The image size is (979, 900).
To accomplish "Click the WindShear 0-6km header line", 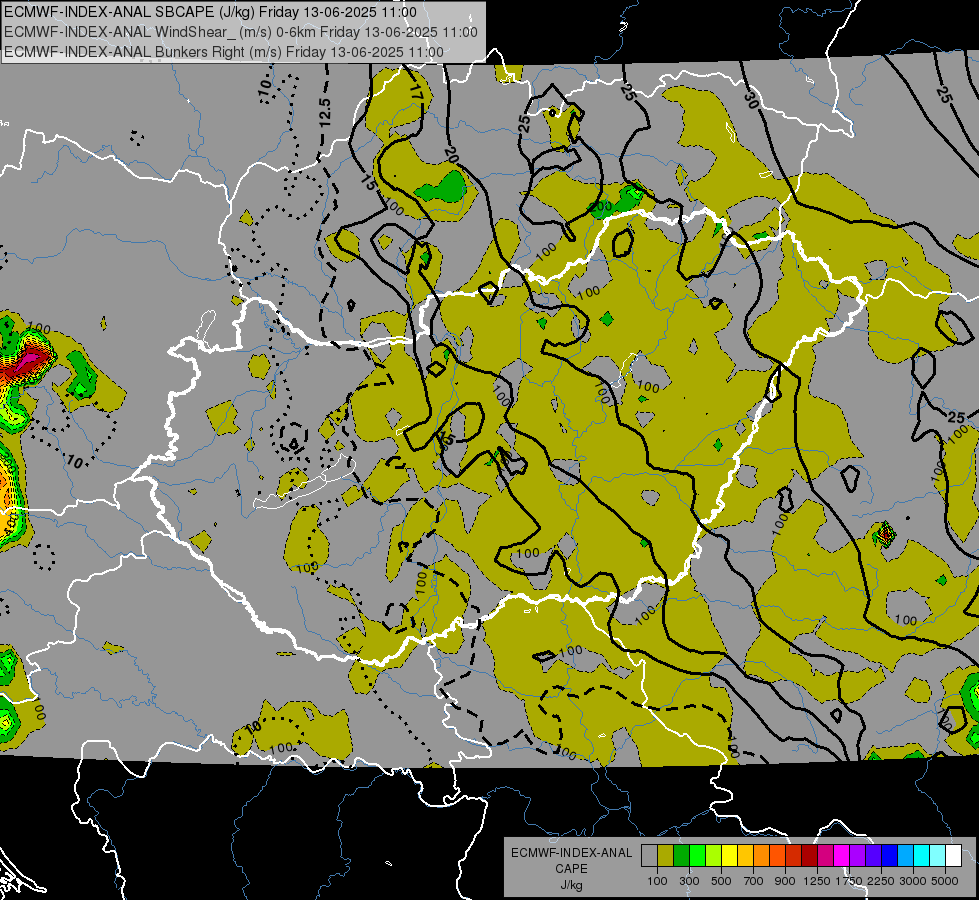I will 240,32.
